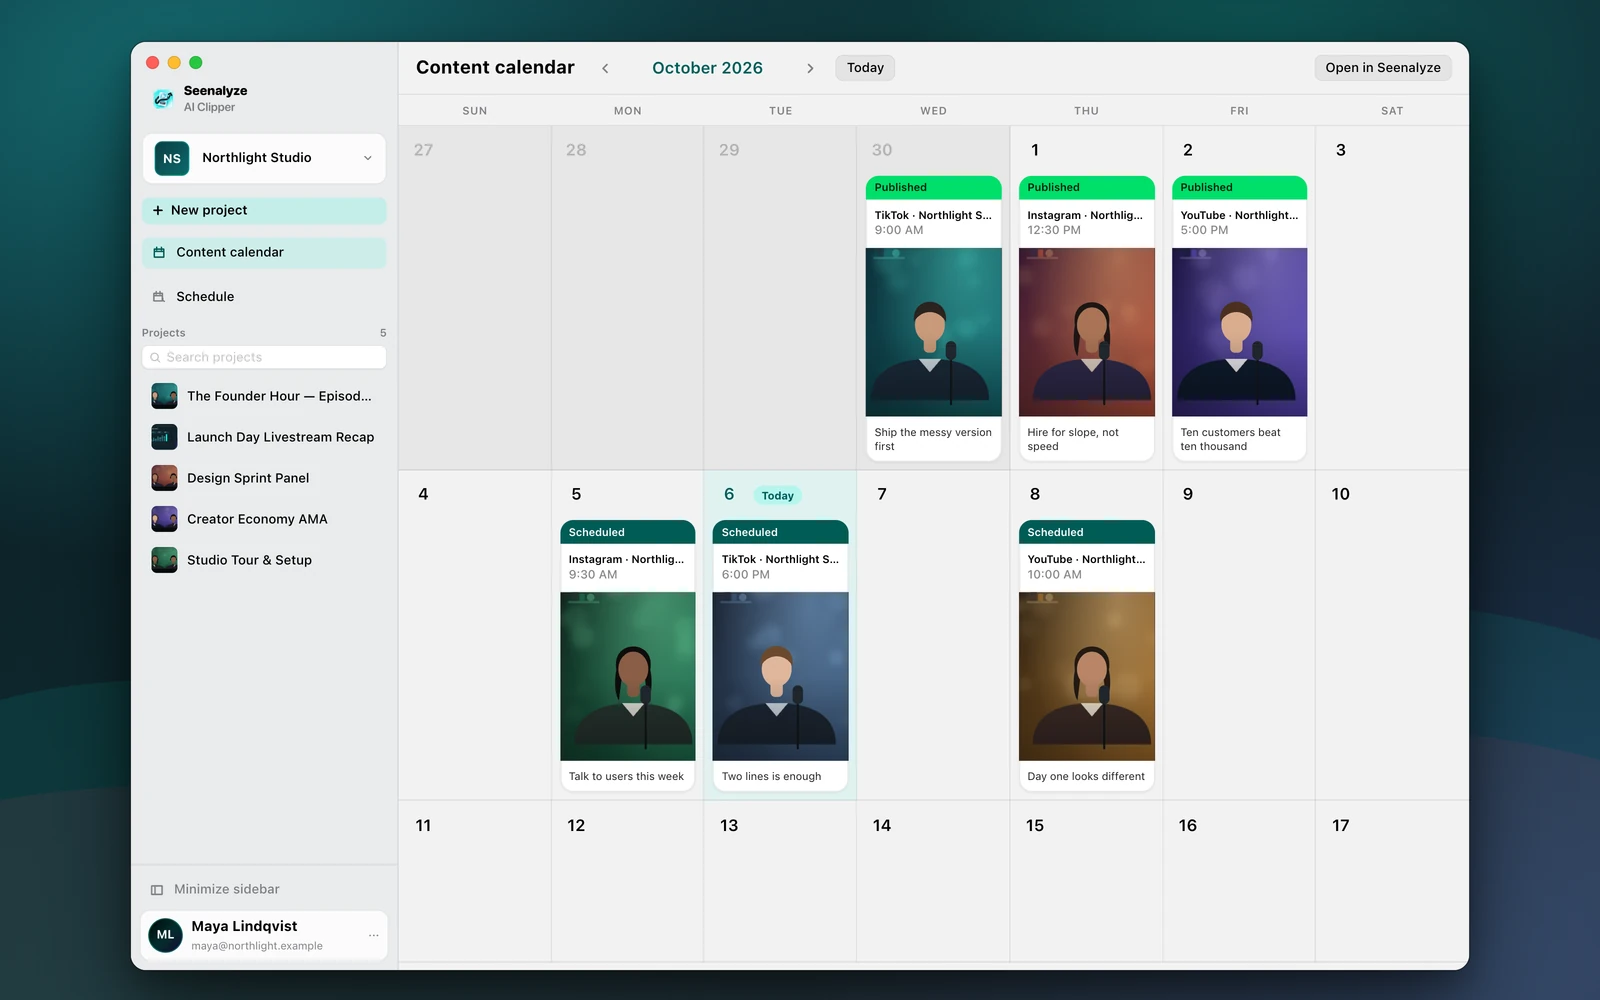Open the Schedule view

(264, 297)
